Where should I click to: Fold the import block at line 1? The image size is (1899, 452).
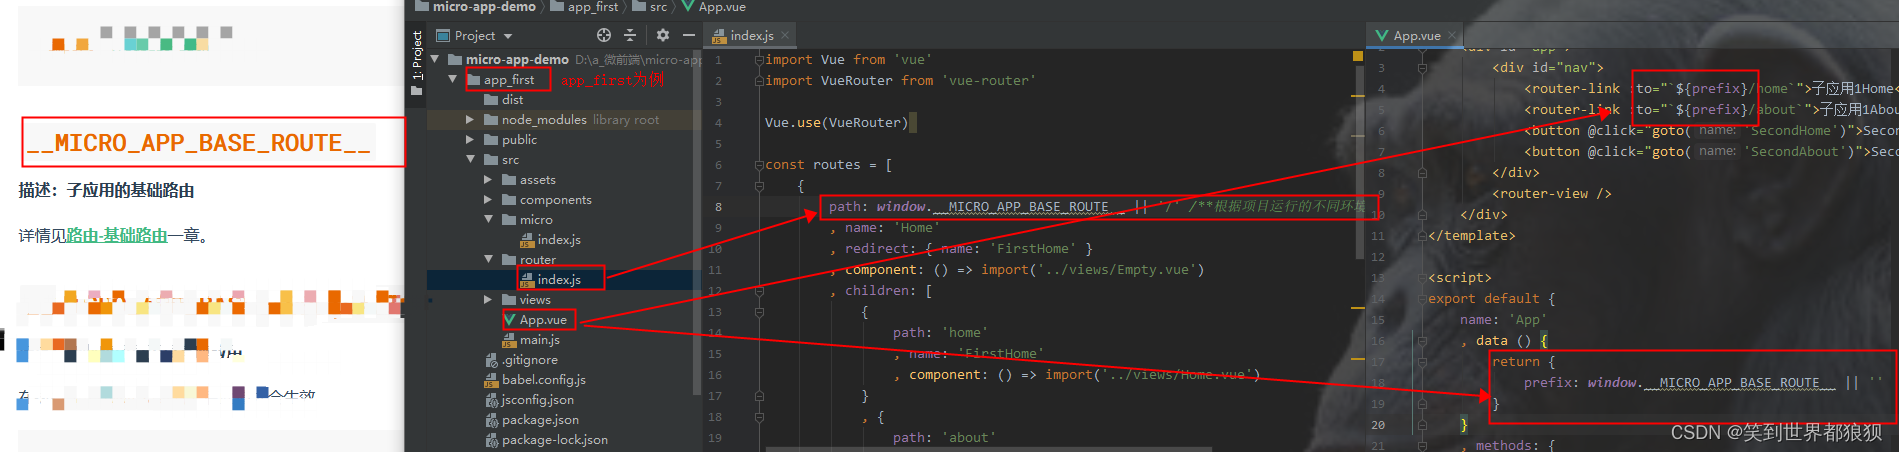[x=759, y=59]
